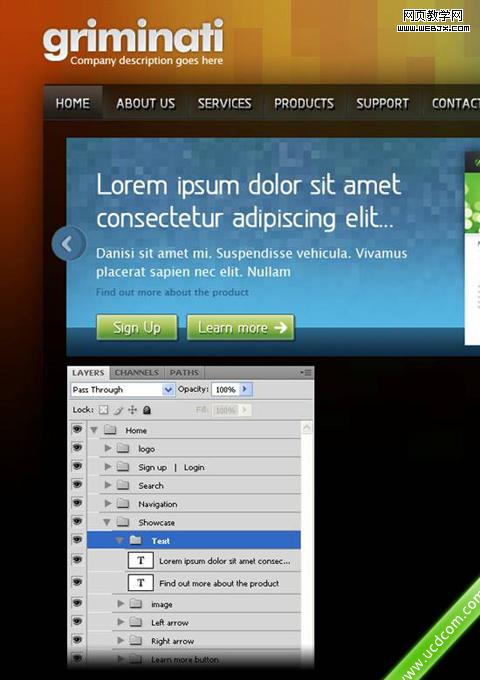Click the lock transparent pixels icon
This screenshot has width=480, height=680.
[x=103, y=410]
